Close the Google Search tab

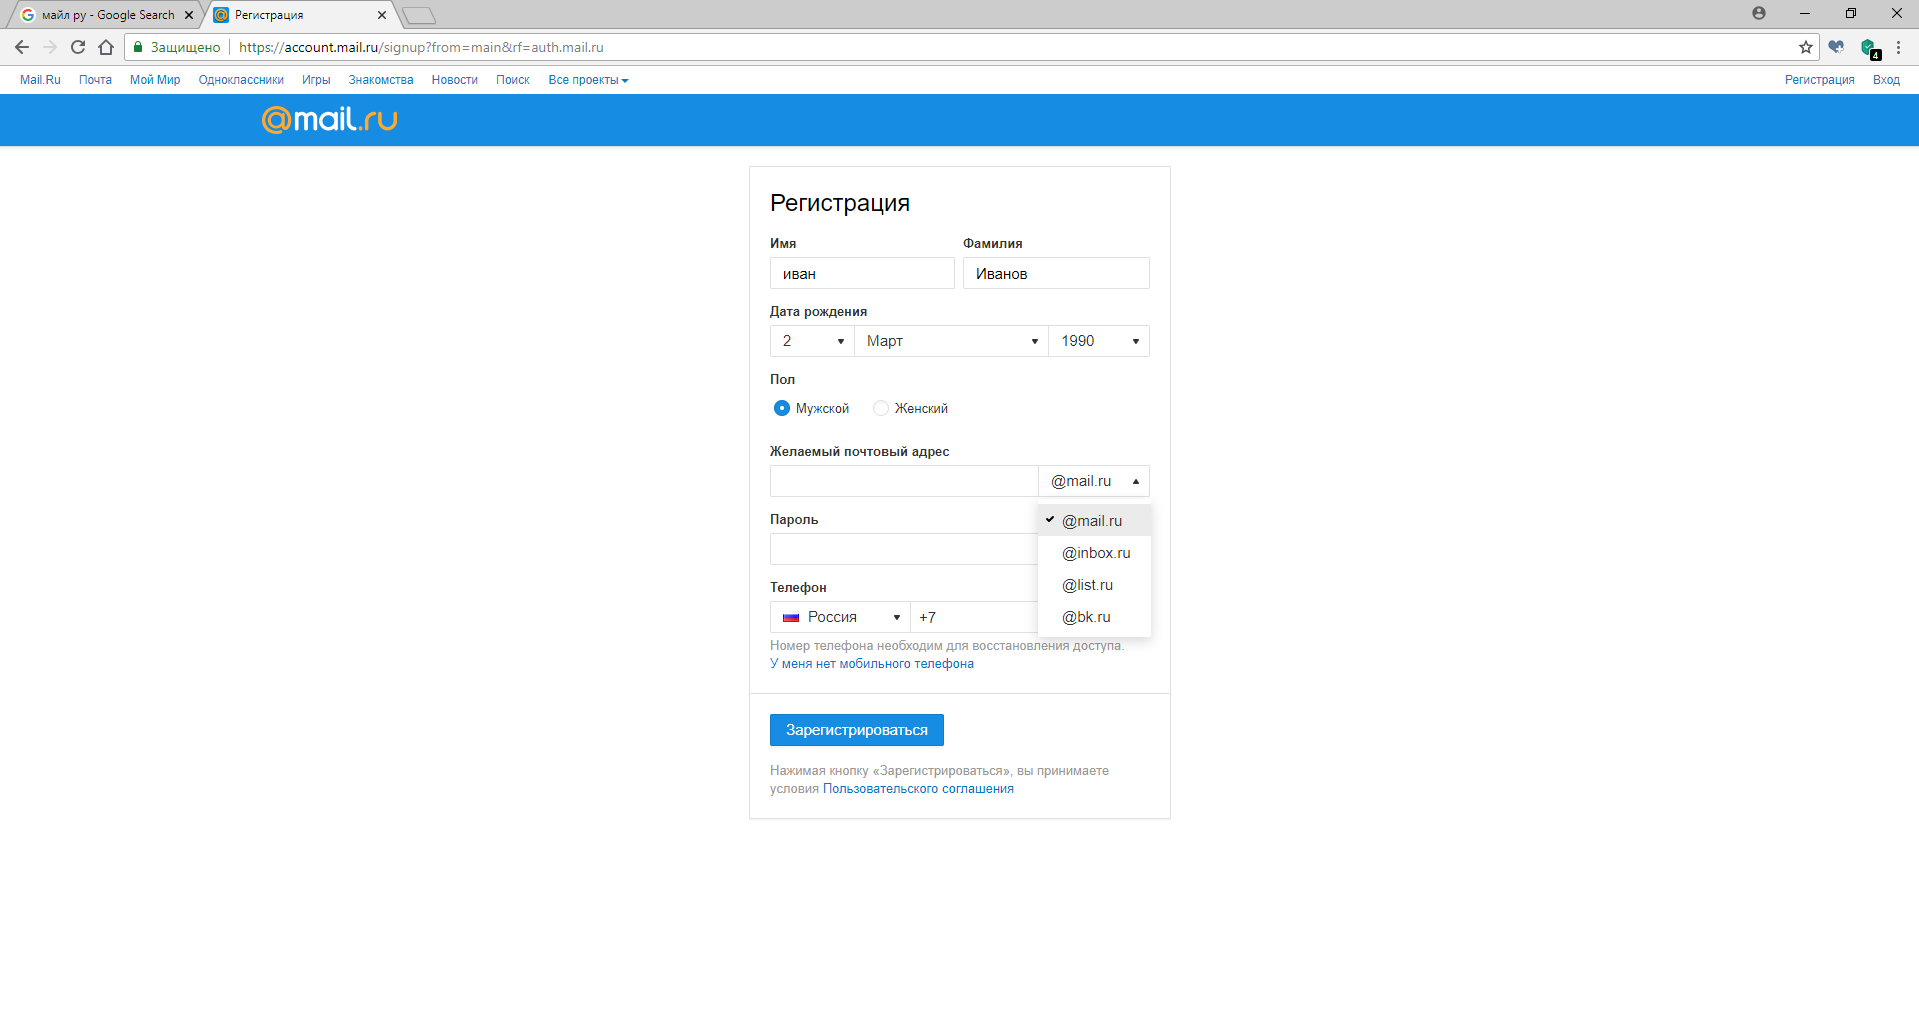(189, 15)
